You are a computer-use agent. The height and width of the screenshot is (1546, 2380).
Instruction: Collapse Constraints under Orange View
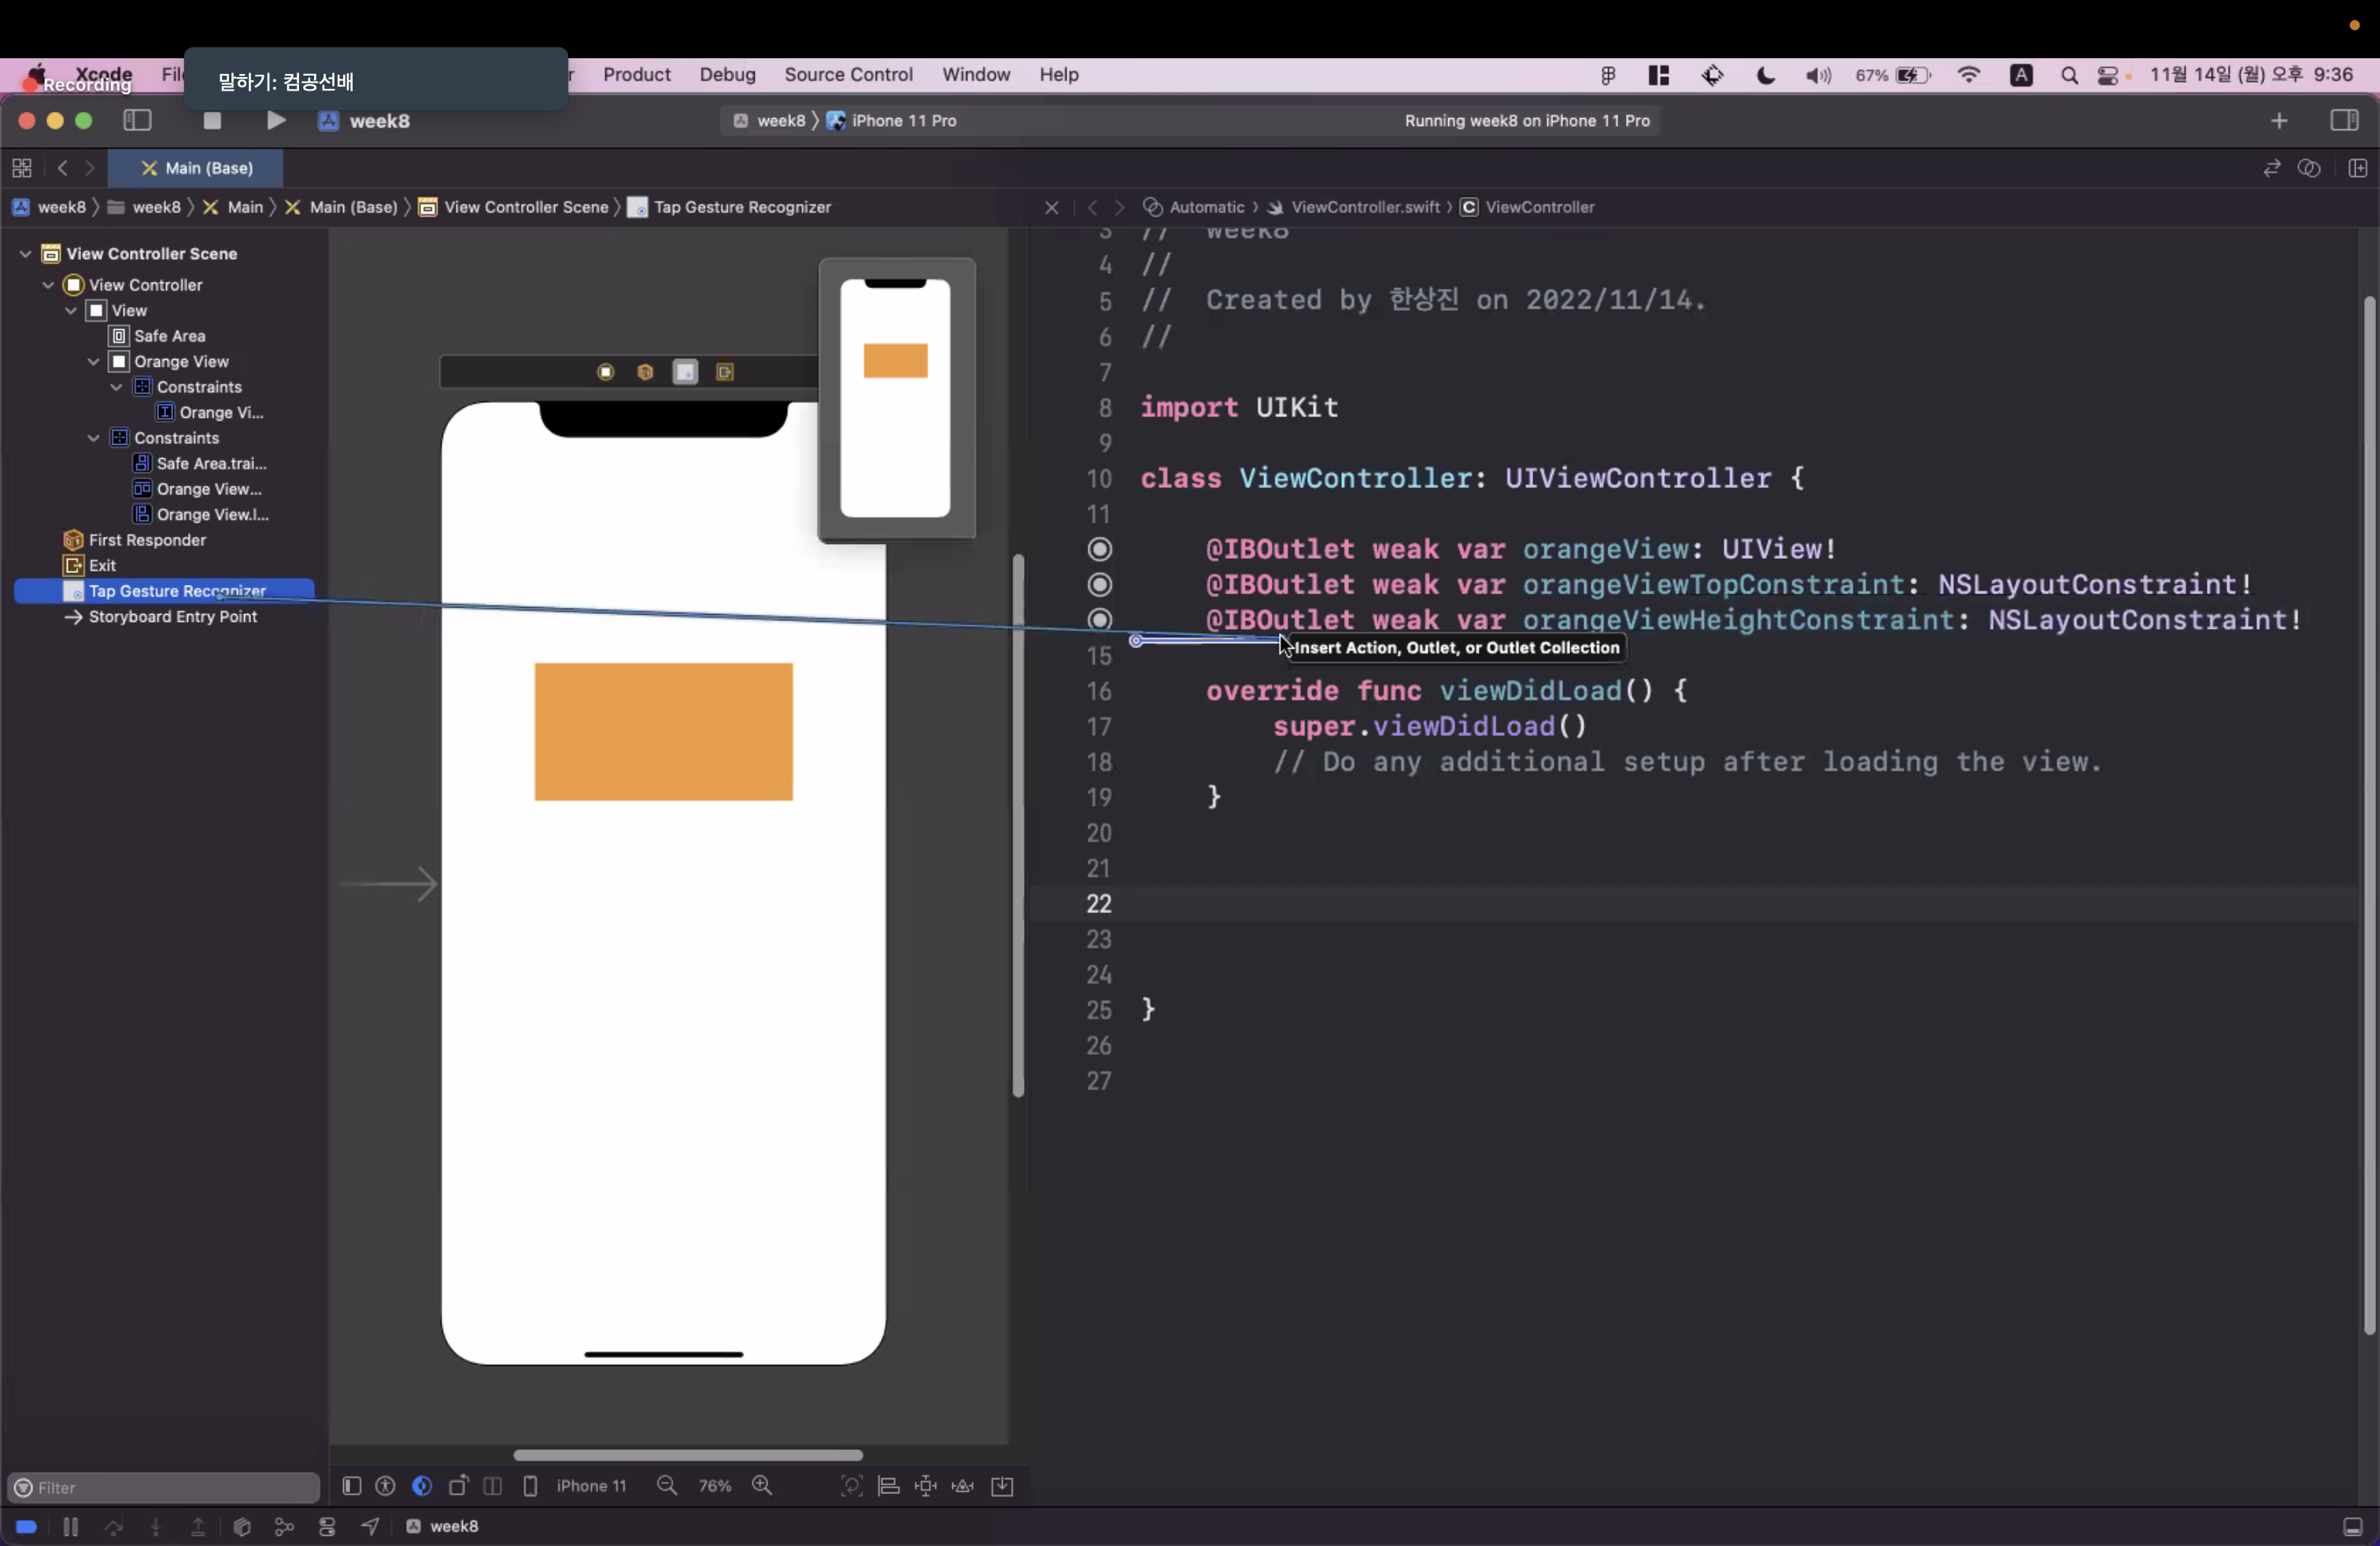point(116,387)
